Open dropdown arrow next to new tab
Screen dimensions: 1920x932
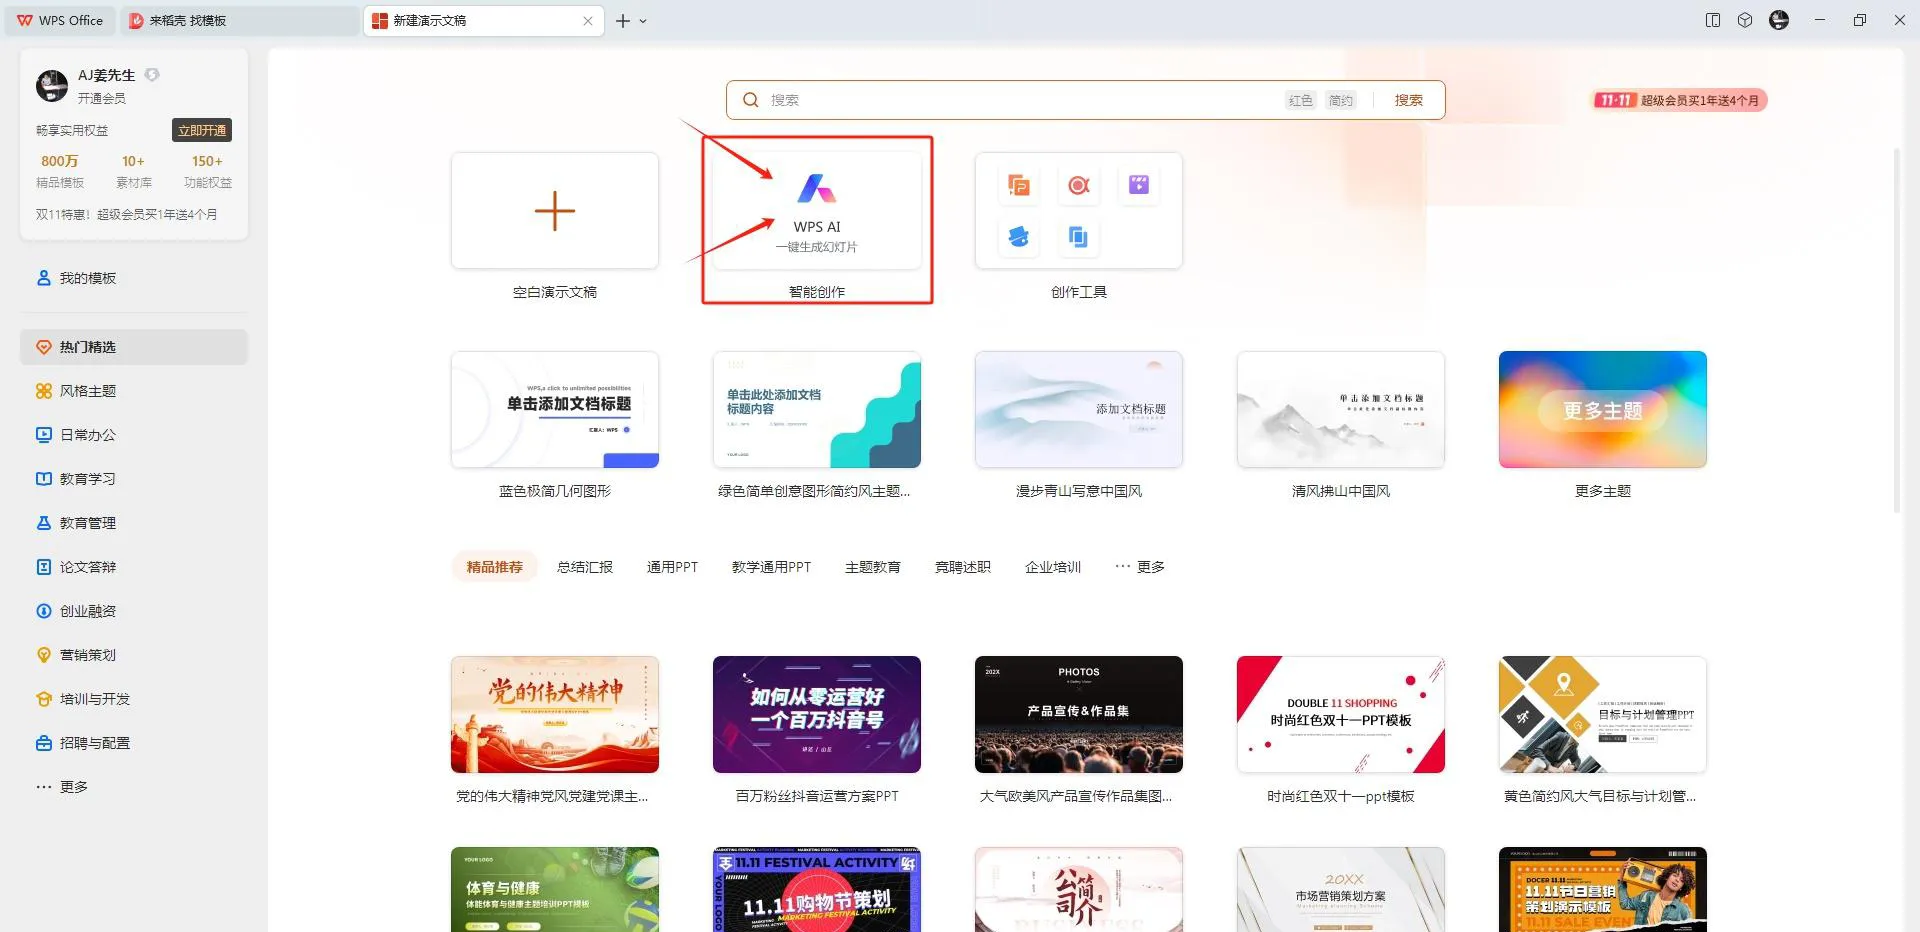[643, 20]
